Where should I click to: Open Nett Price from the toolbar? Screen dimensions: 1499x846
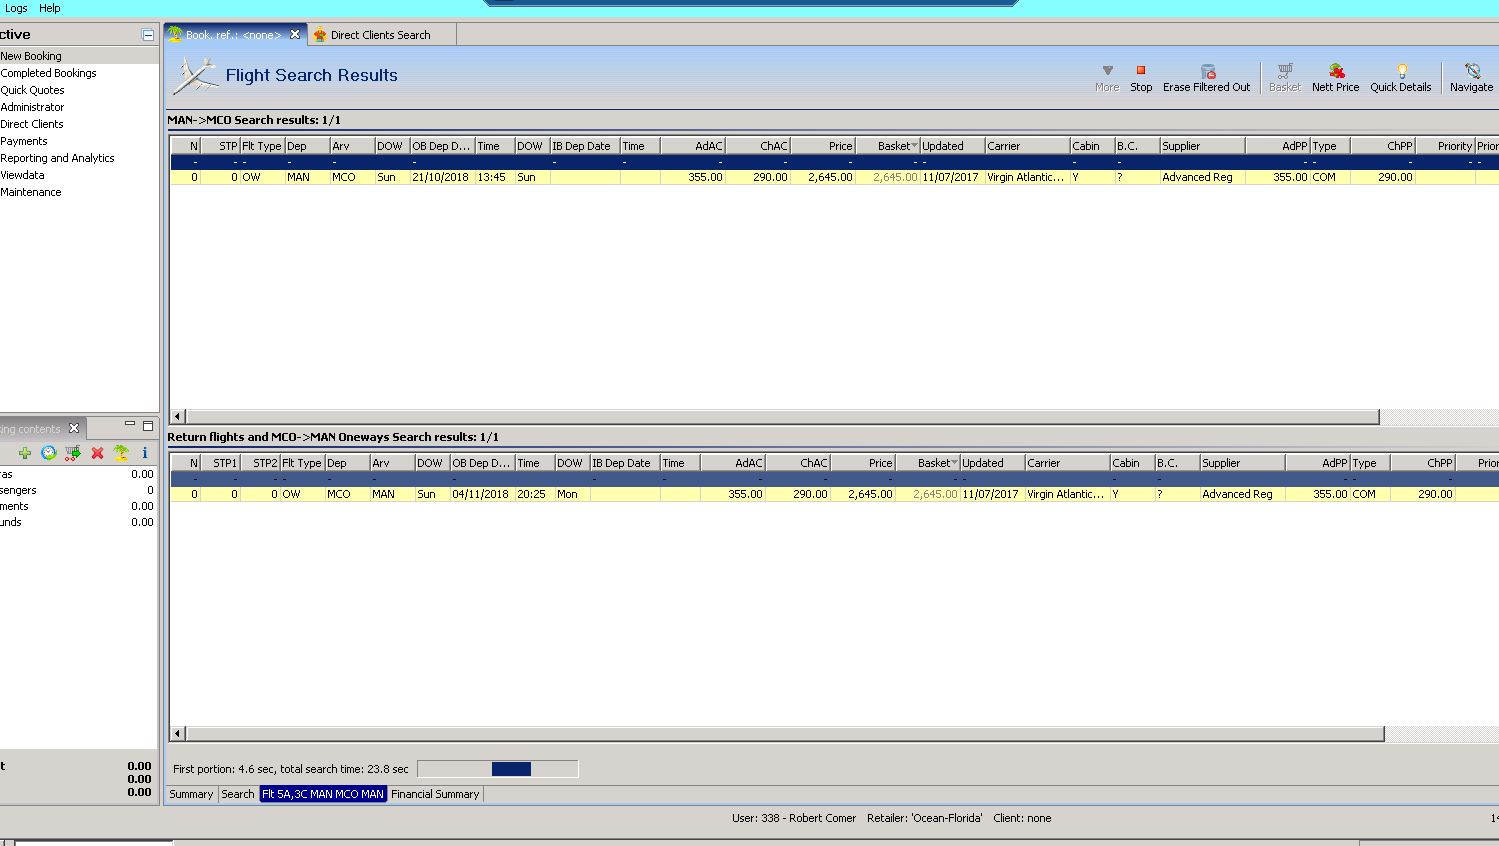click(x=1335, y=71)
